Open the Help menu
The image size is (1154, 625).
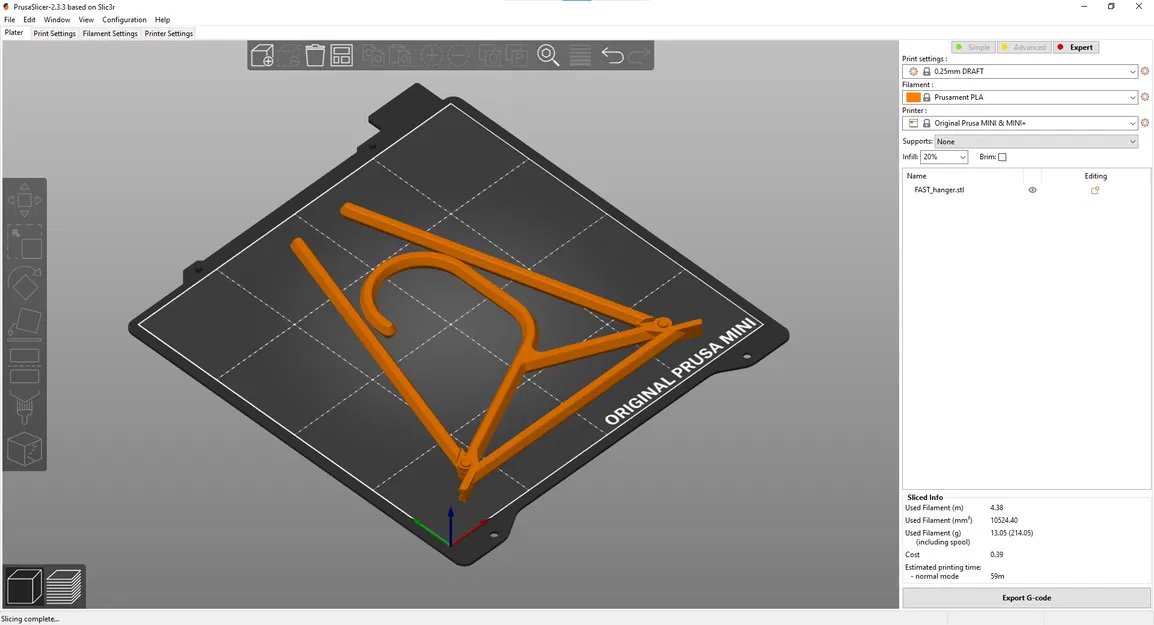point(163,20)
